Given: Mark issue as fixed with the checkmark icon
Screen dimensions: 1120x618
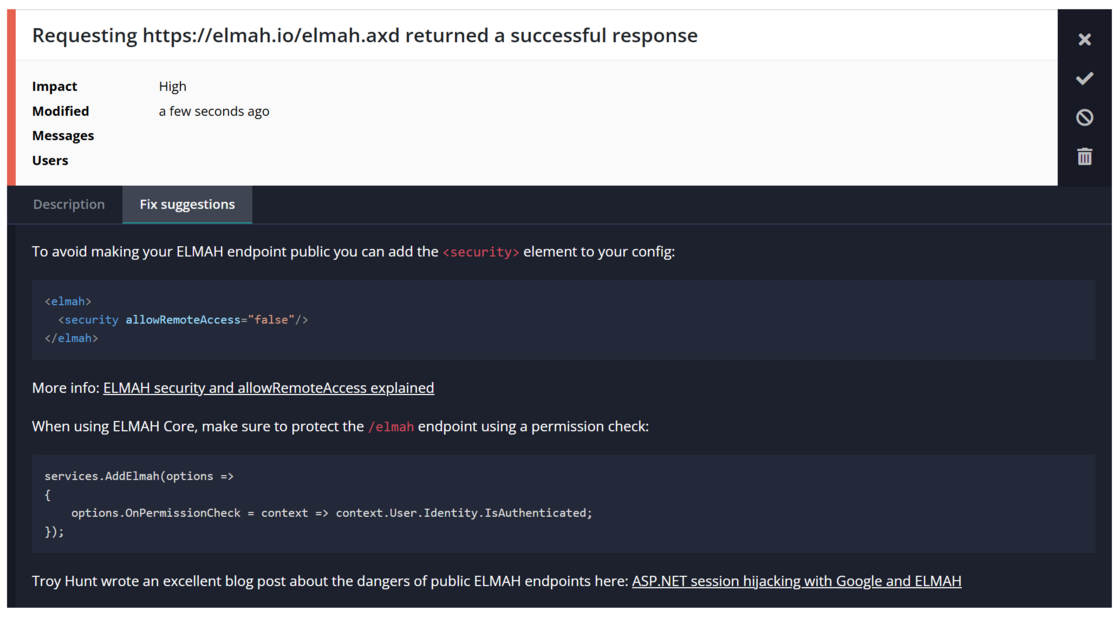Looking at the screenshot, I should (x=1084, y=79).
